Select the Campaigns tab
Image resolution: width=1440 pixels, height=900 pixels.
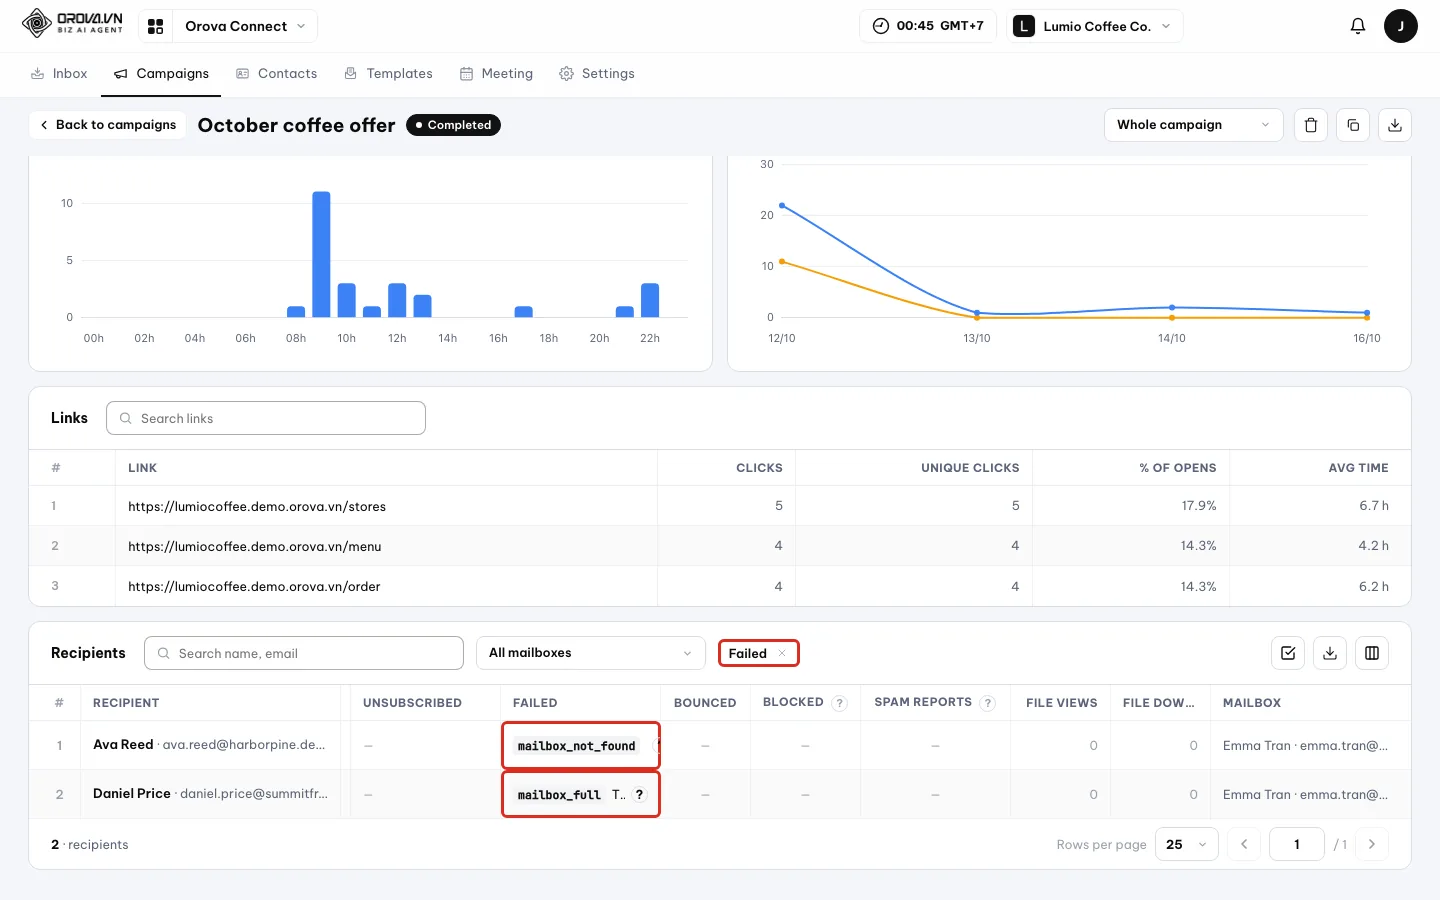point(161,74)
